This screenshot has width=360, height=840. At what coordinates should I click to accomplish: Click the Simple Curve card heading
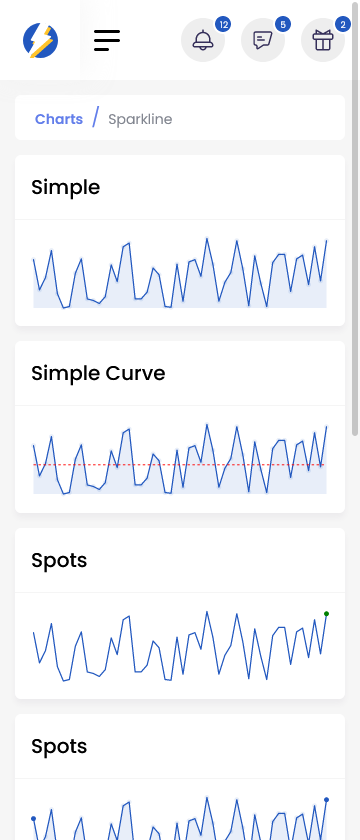(98, 373)
